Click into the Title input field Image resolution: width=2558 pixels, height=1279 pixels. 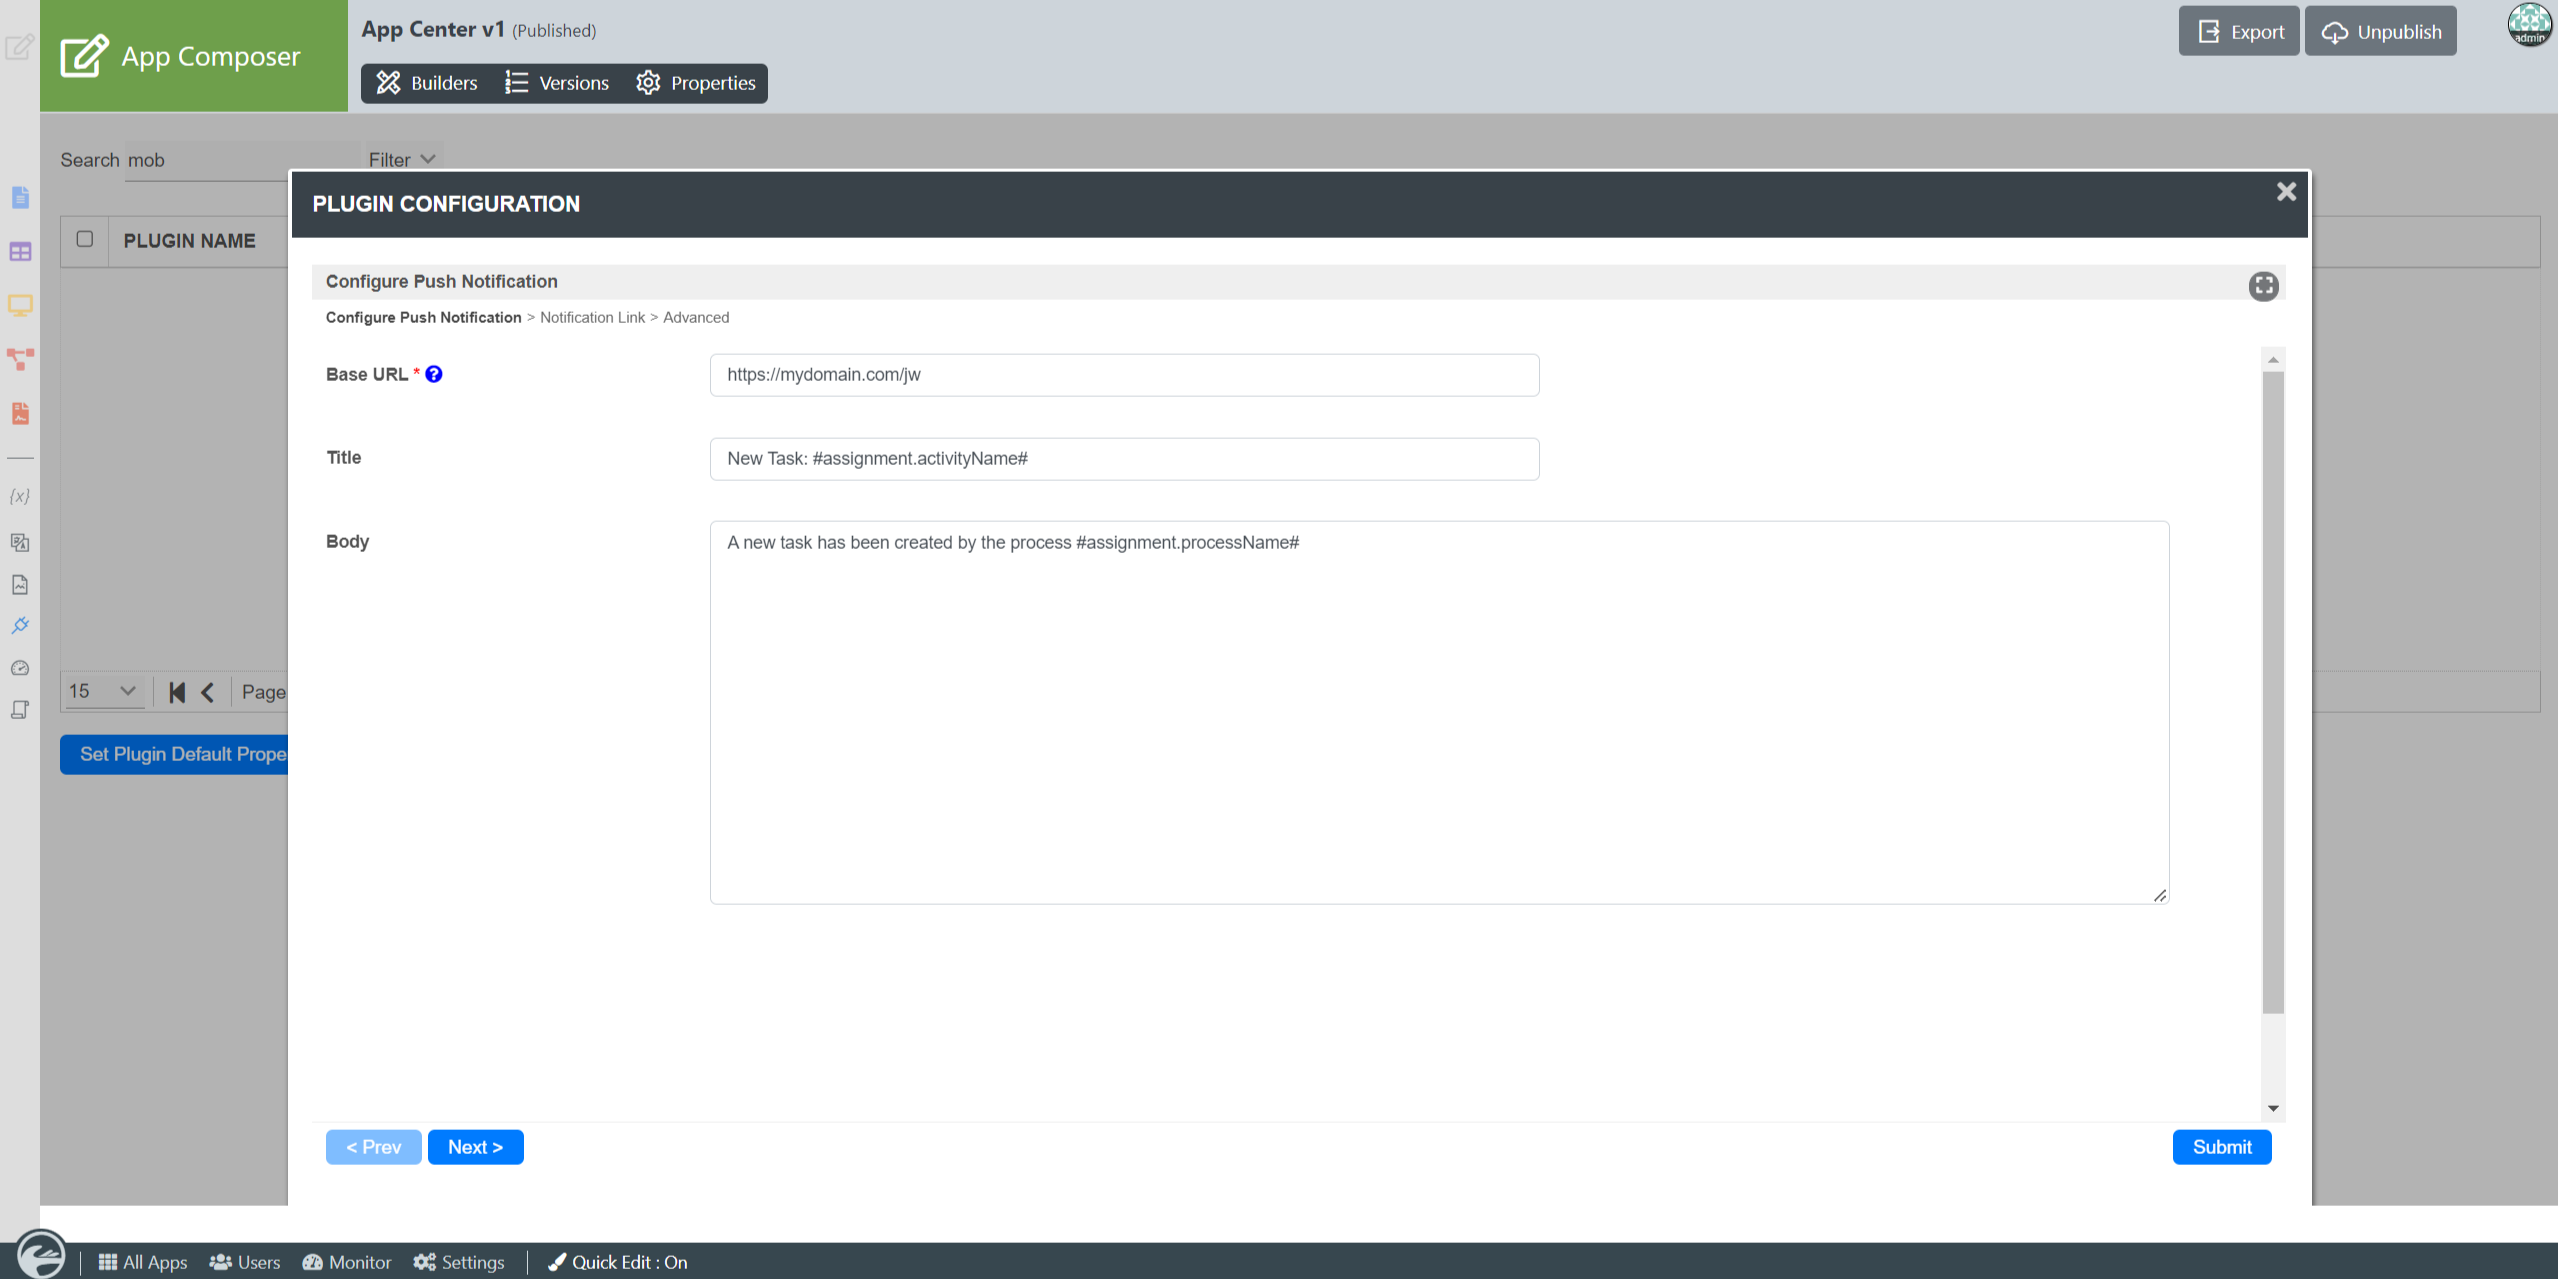(x=1124, y=459)
